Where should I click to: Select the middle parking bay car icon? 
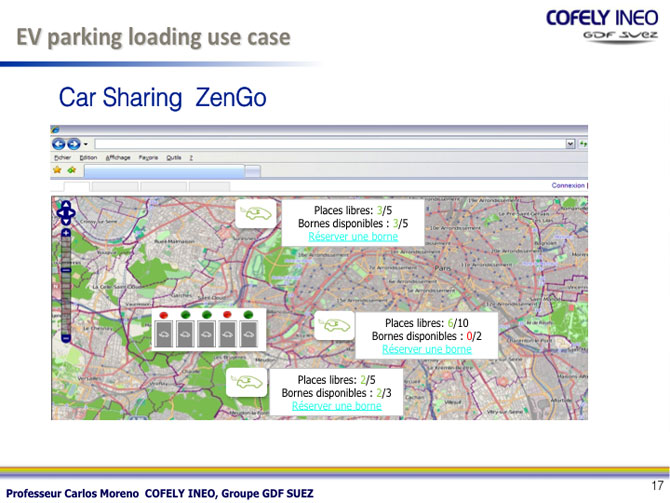pos(206,334)
